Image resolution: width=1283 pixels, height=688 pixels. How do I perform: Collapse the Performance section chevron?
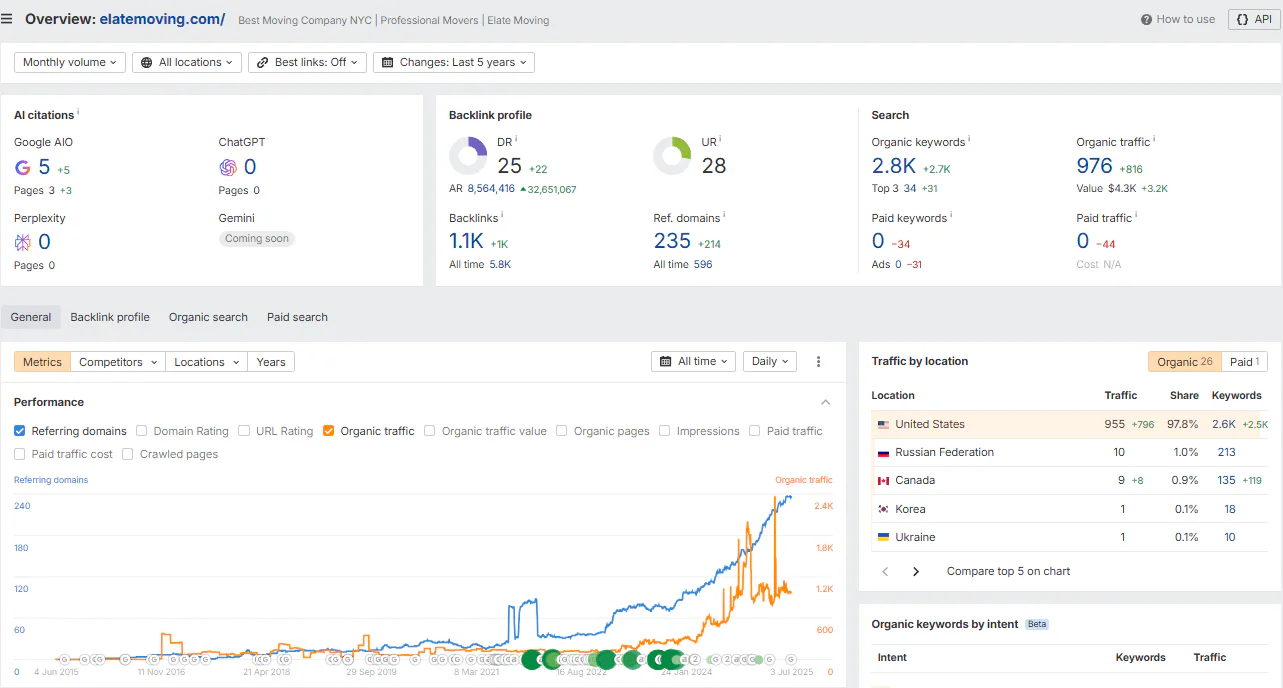(826, 402)
